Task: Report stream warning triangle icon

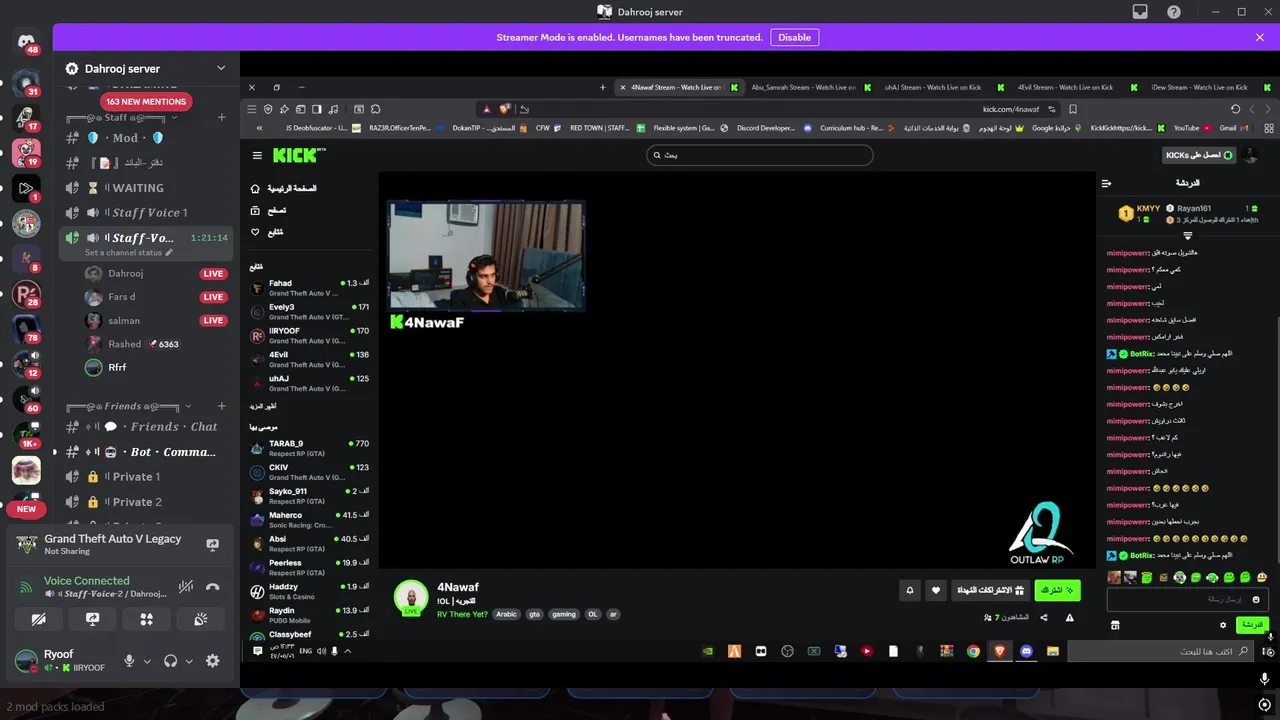Action: pos(1069,618)
